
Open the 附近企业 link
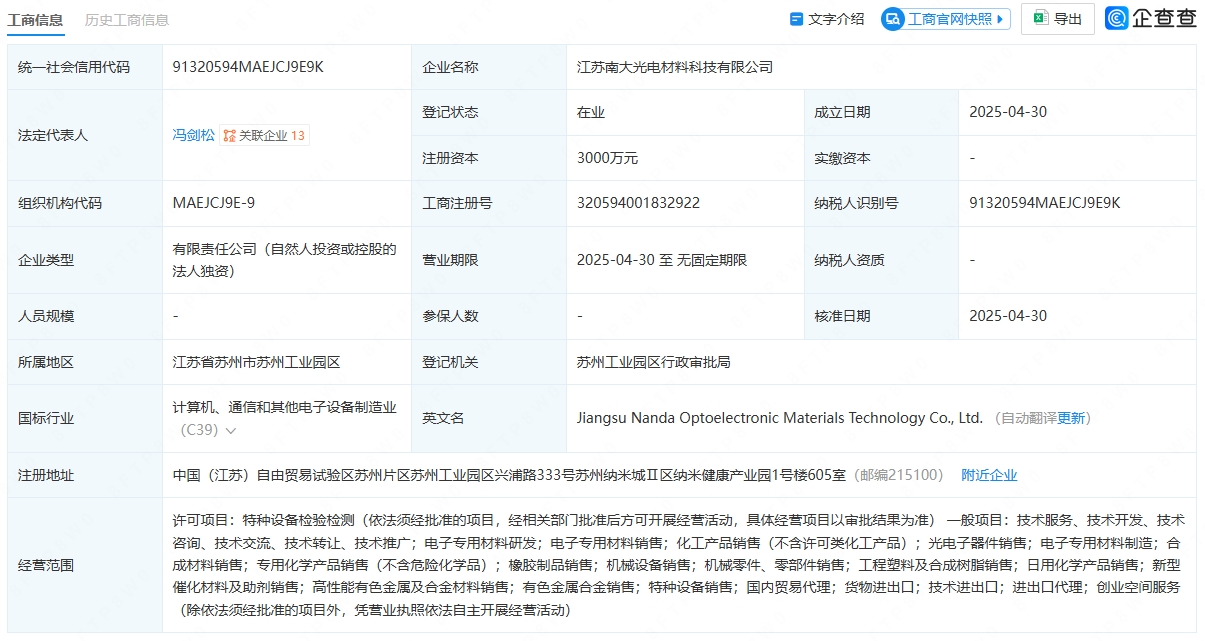(x=989, y=475)
